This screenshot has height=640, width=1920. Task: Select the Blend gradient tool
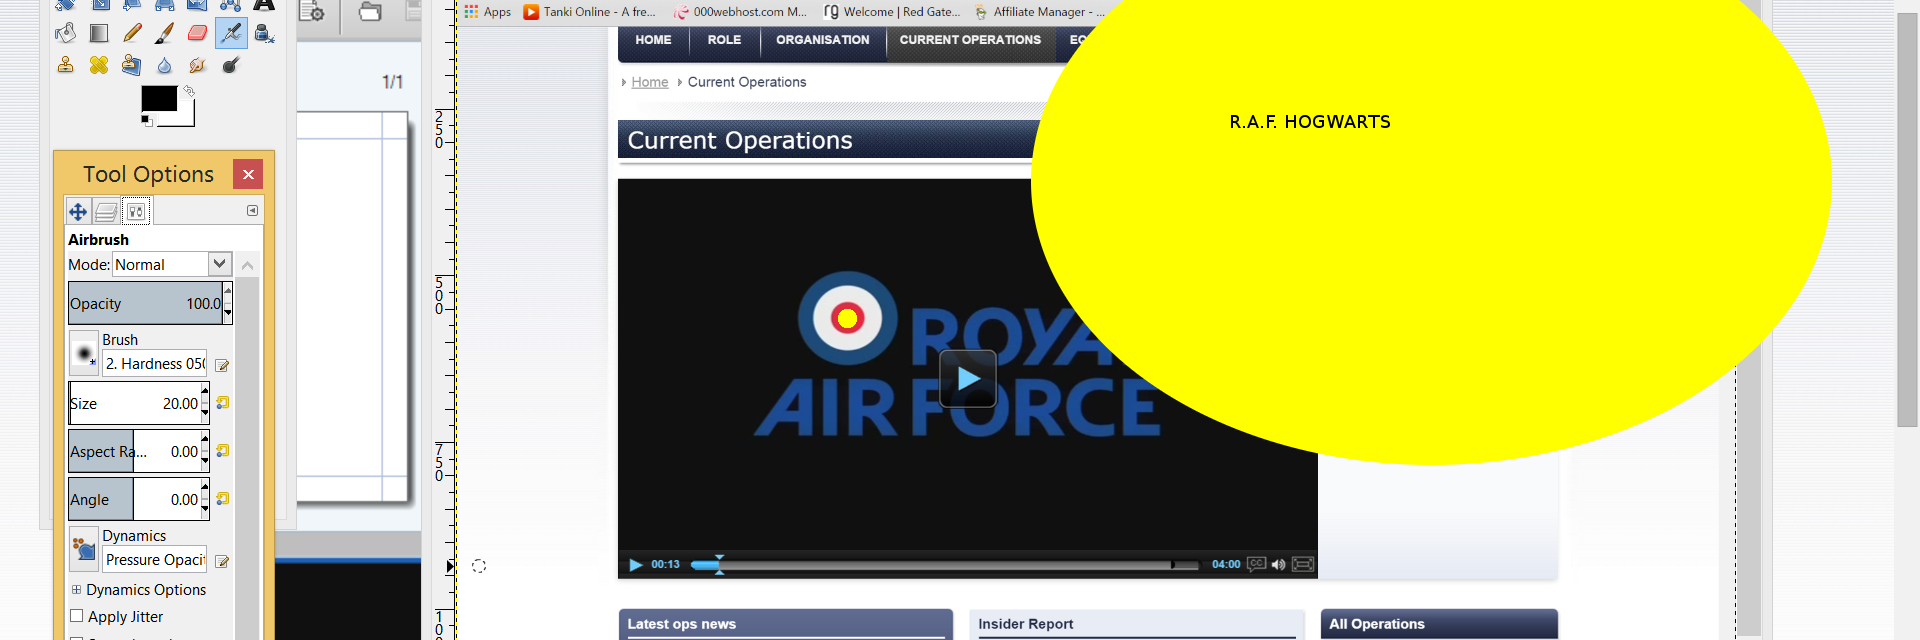(x=99, y=33)
